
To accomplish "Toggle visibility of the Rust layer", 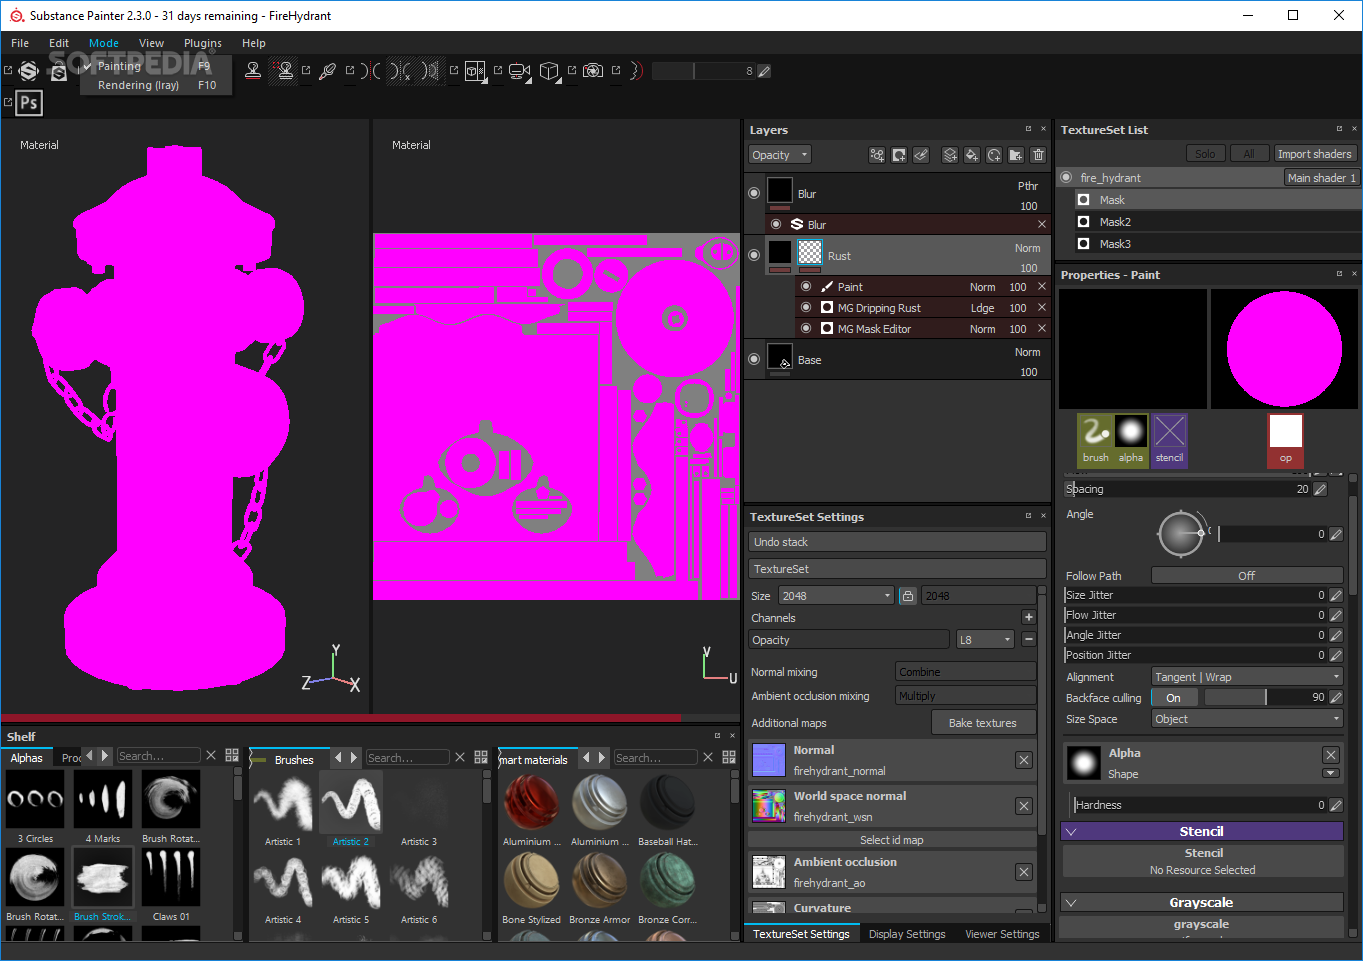I will pyautogui.click(x=754, y=255).
